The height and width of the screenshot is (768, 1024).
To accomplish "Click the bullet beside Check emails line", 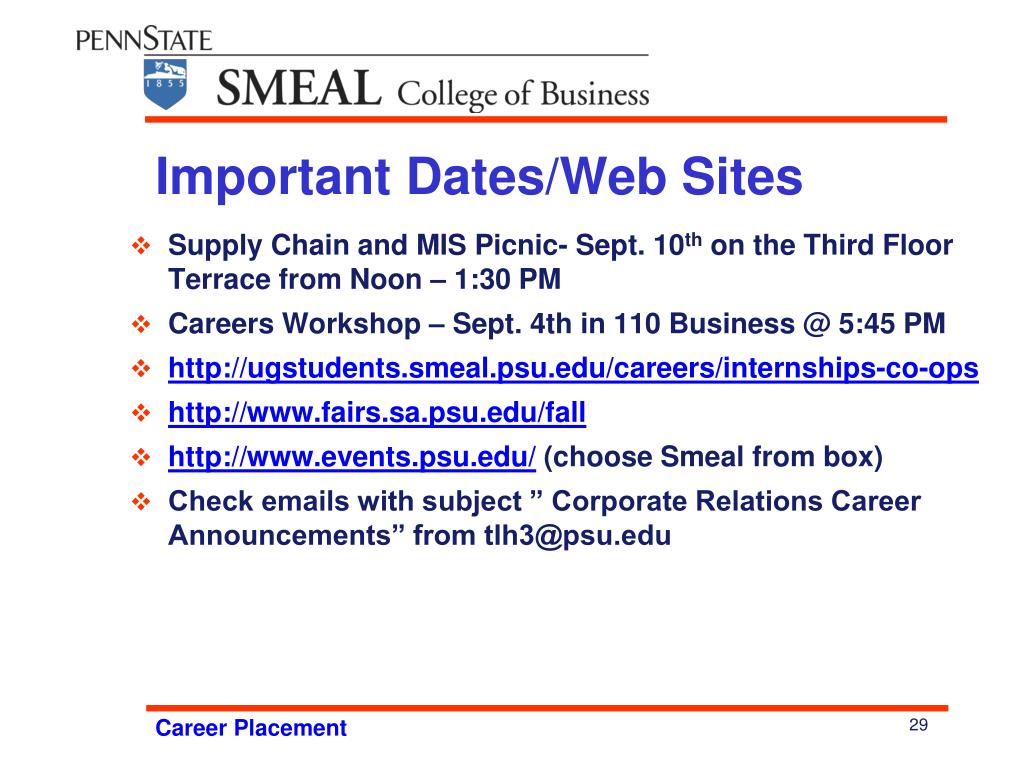I will [141, 502].
